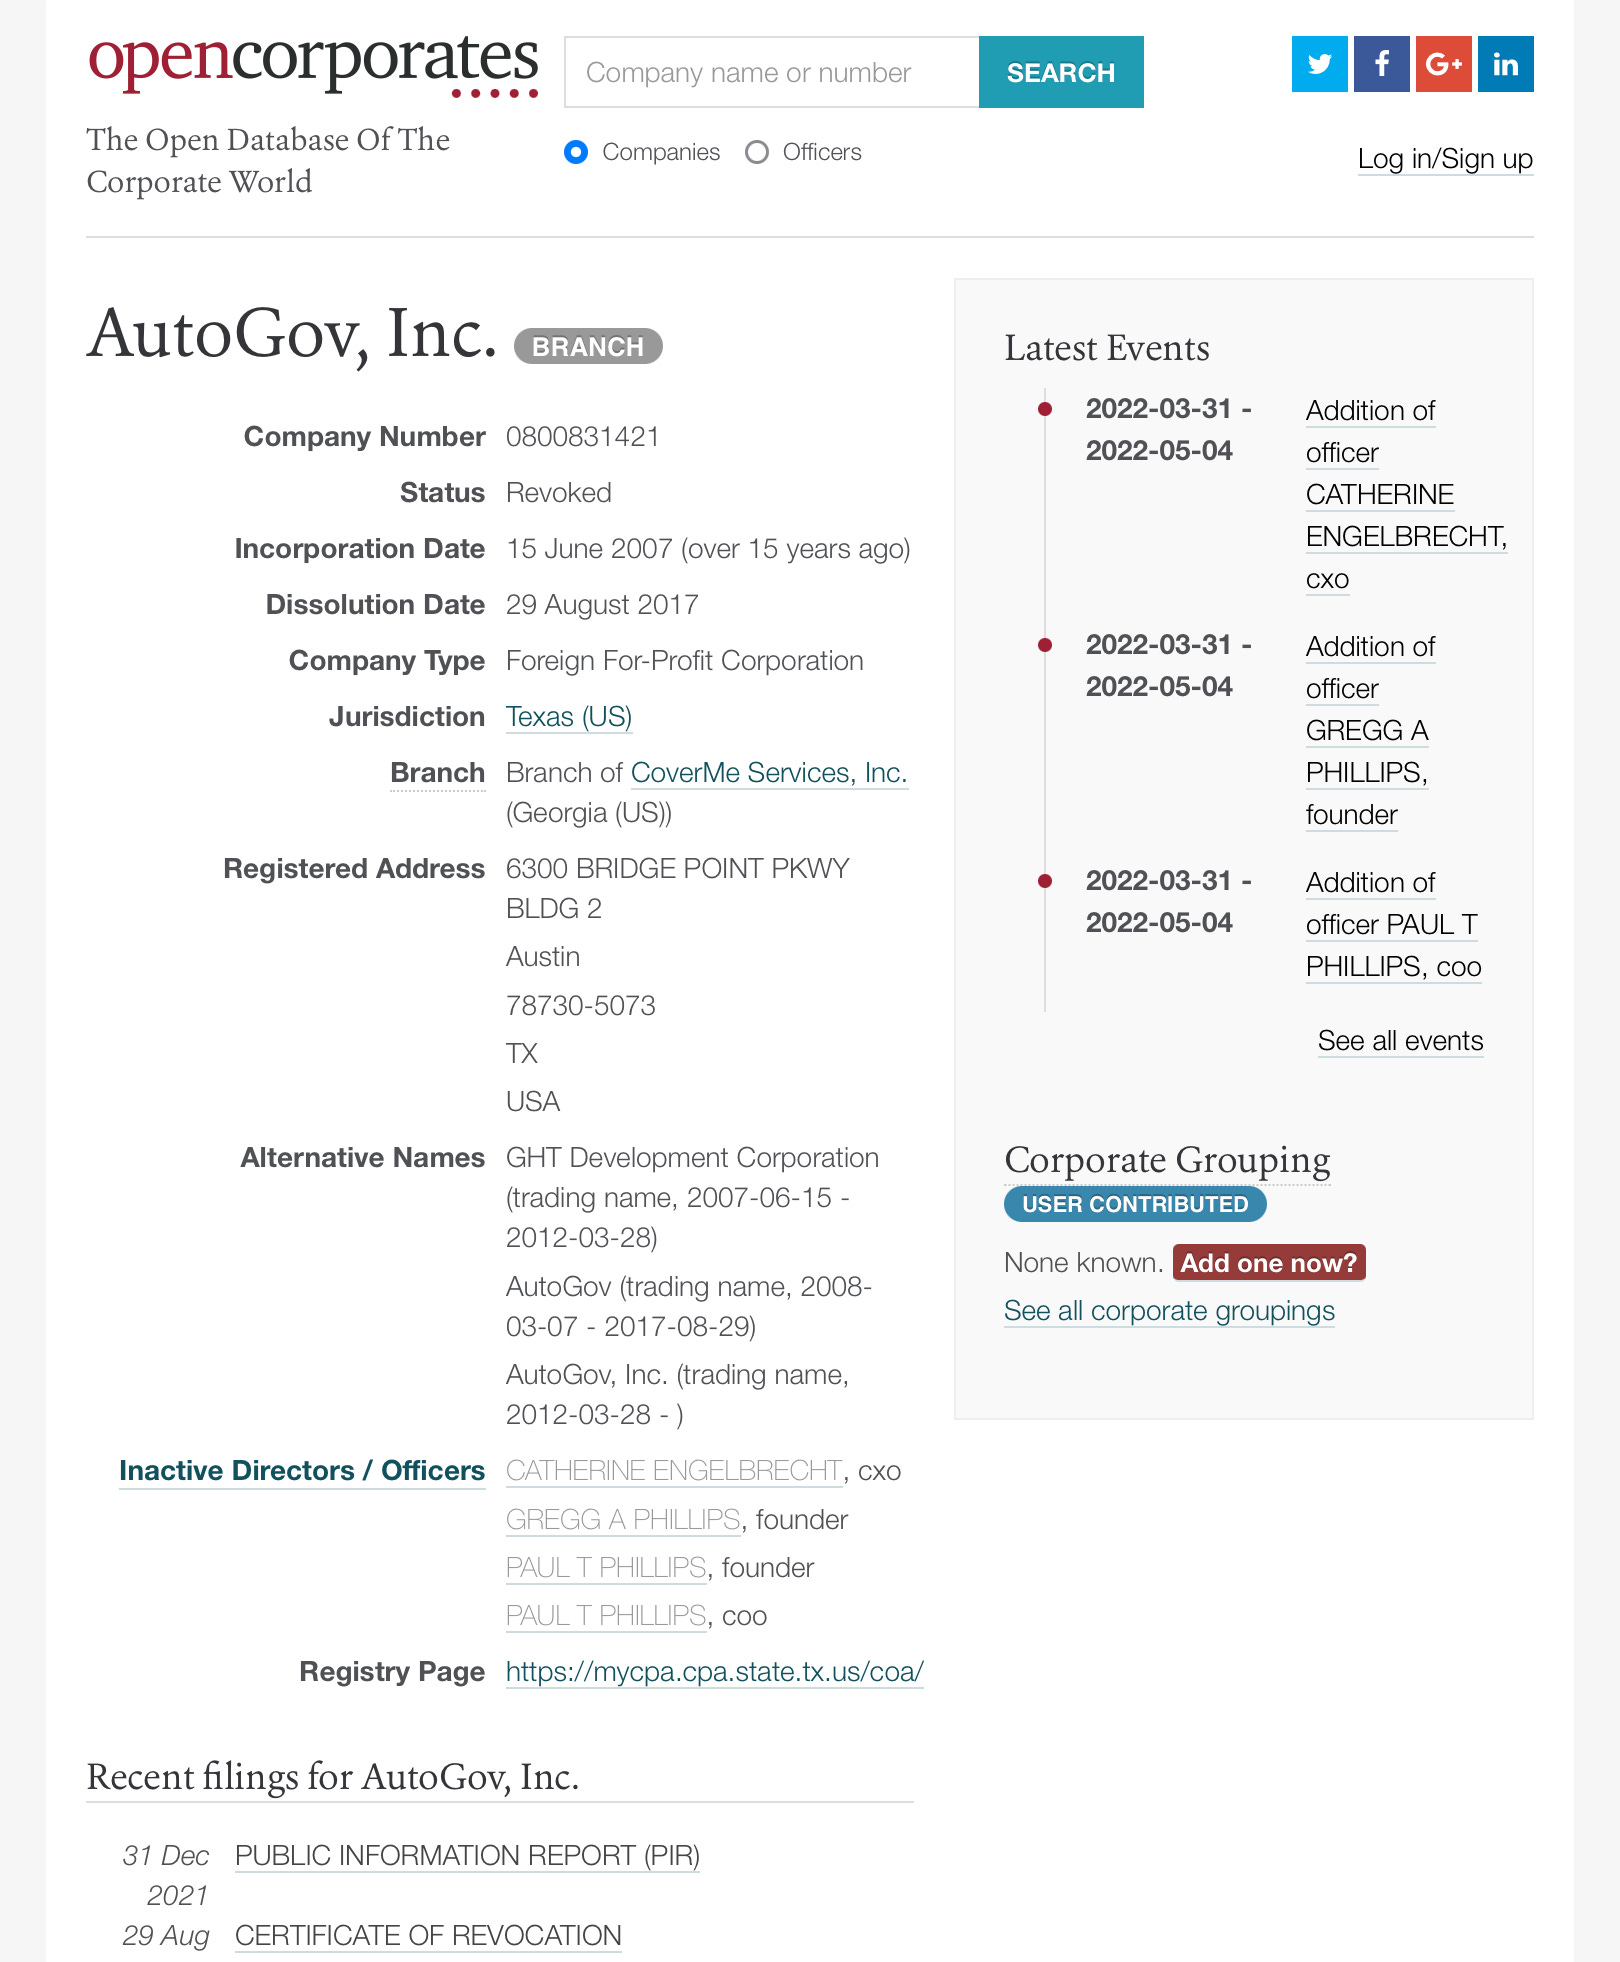This screenshot has height=1962, width=1620.
Task: Open the mycpa.cpa.state.tx.us registry page
Action: click(x=714, y=1670)
